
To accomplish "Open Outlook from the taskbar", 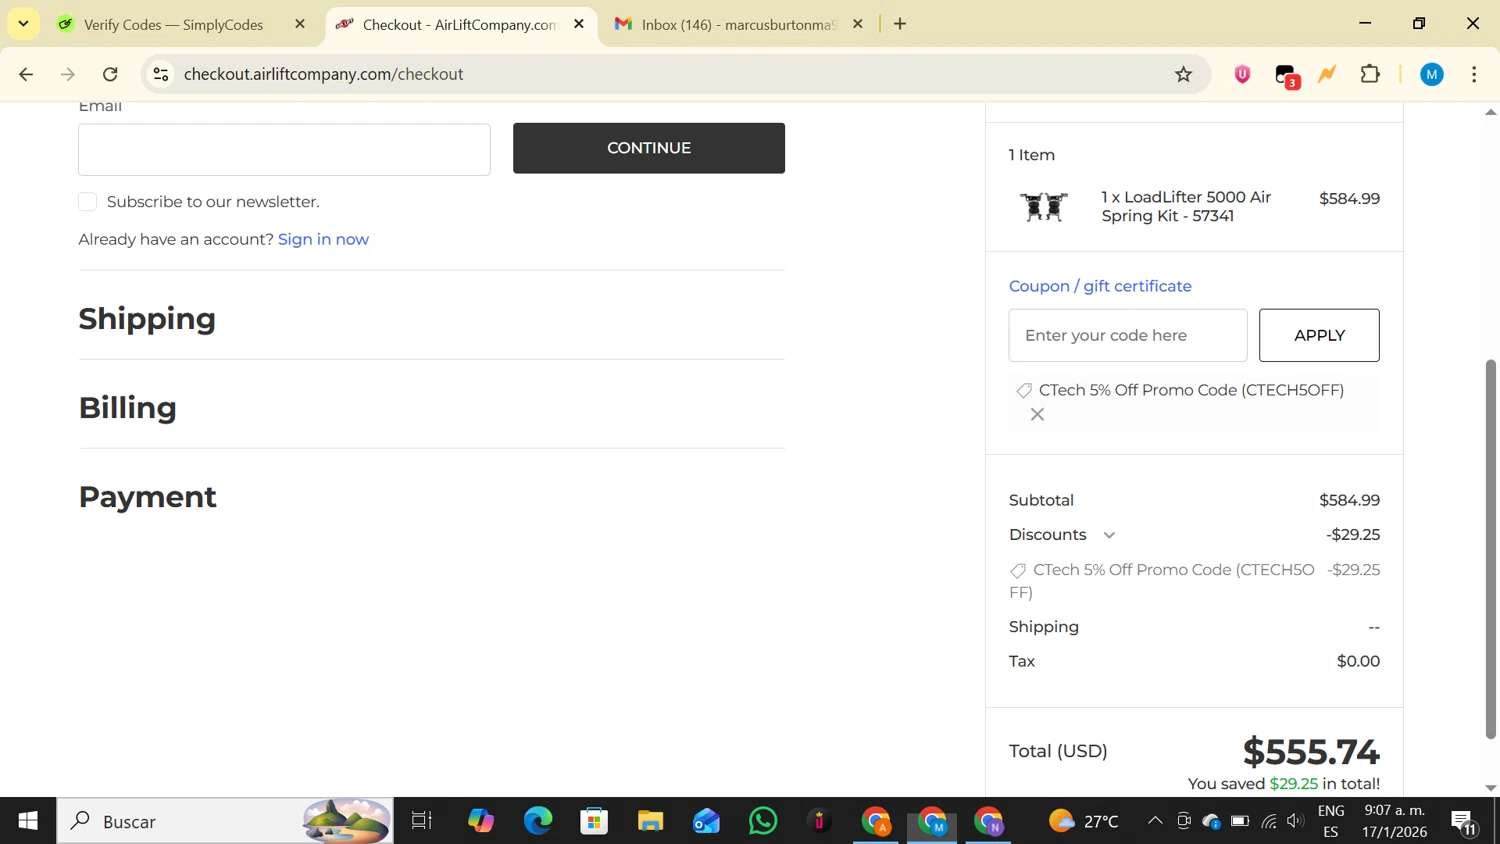I will click(x=706, y=821).
